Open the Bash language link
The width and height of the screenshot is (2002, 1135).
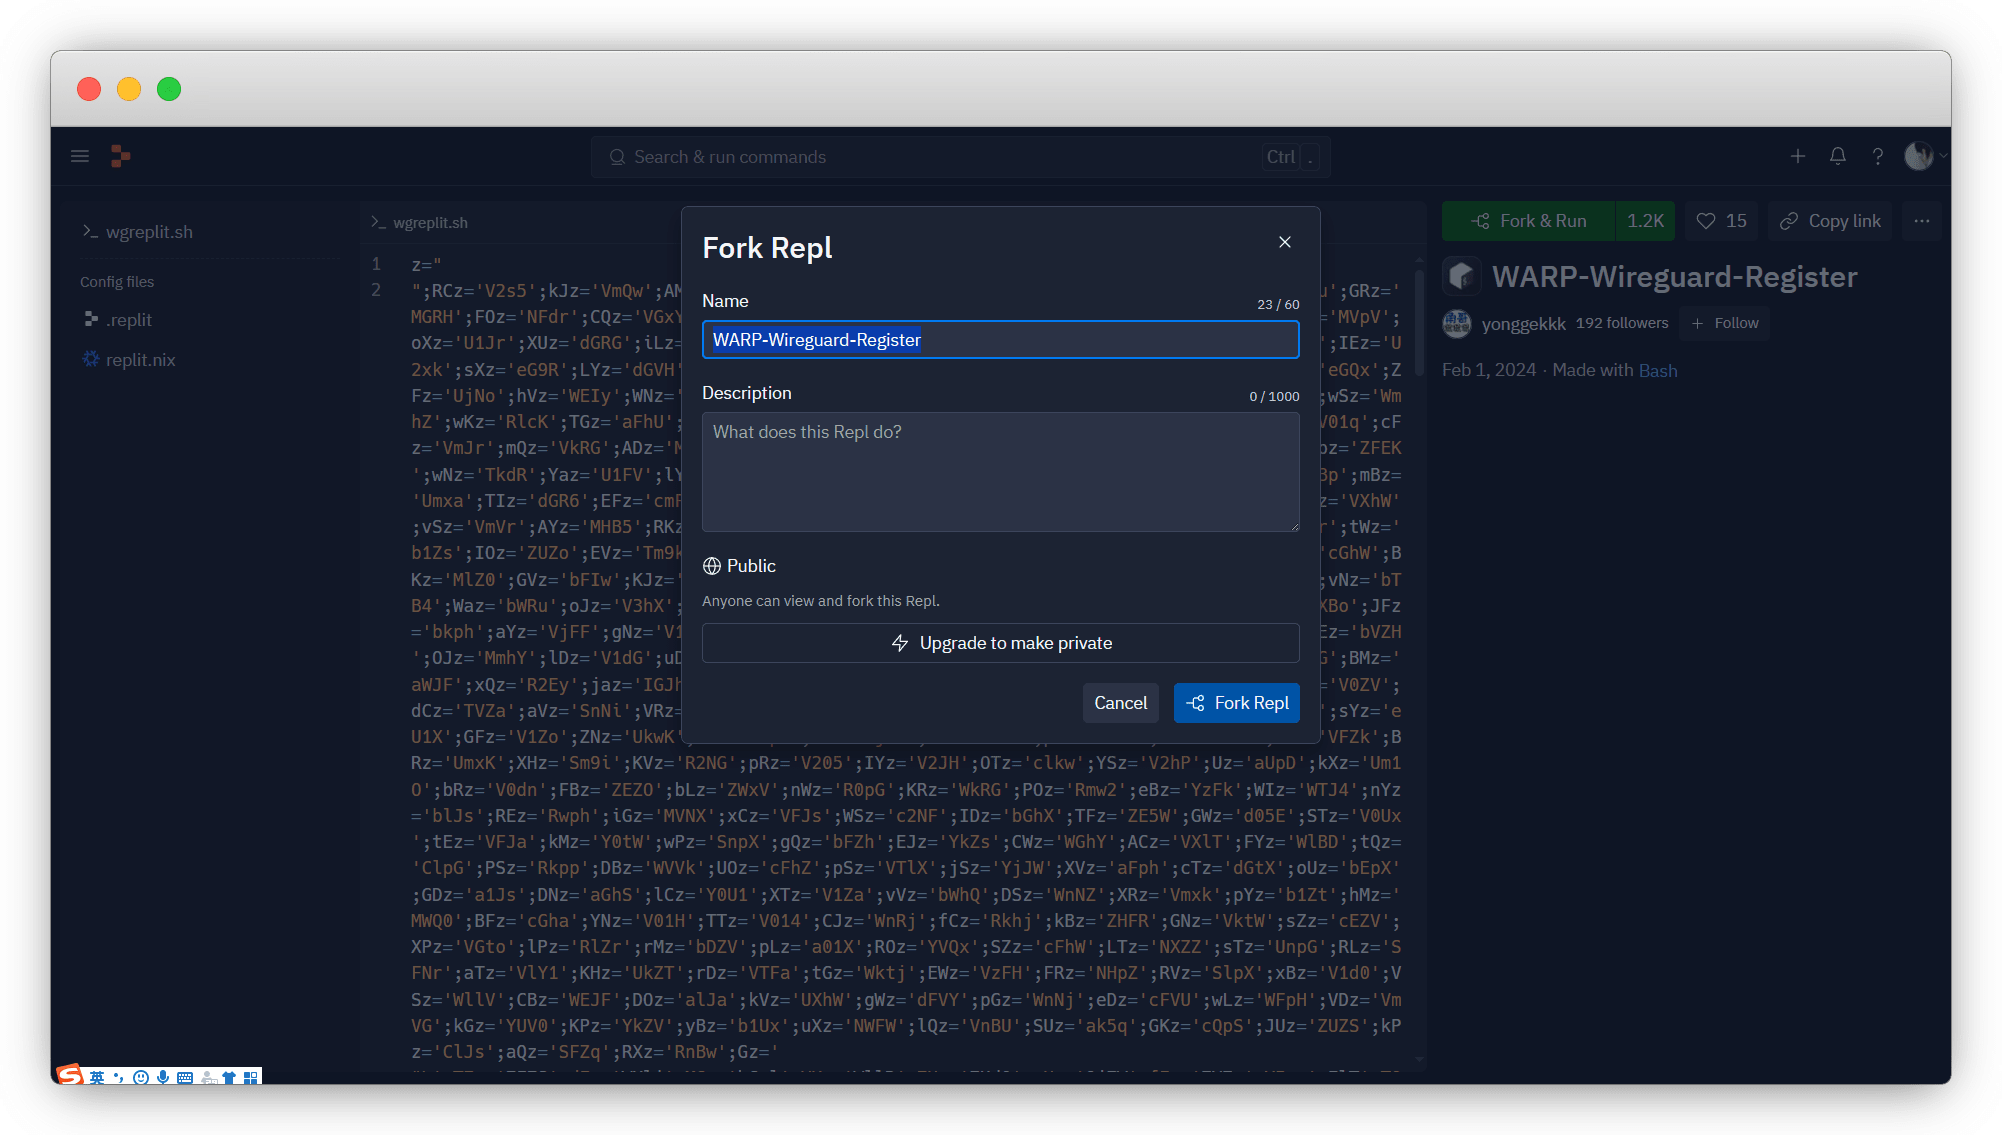(1657, 370)
